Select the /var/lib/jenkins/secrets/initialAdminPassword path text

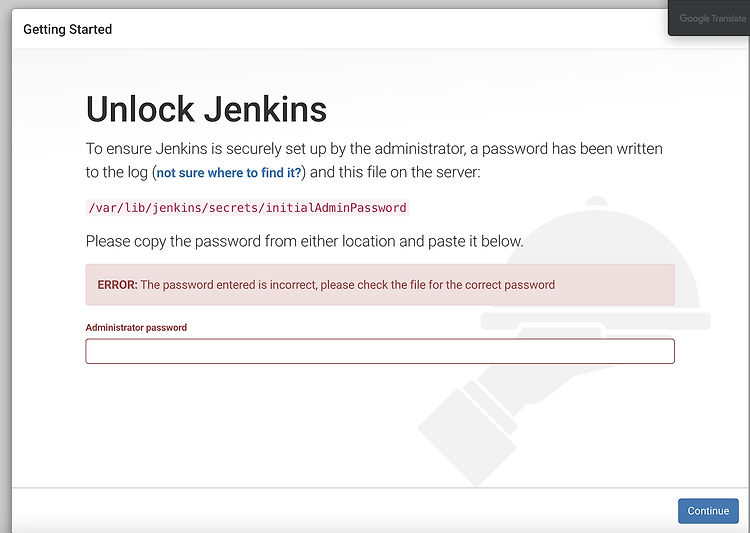[247, 208]
